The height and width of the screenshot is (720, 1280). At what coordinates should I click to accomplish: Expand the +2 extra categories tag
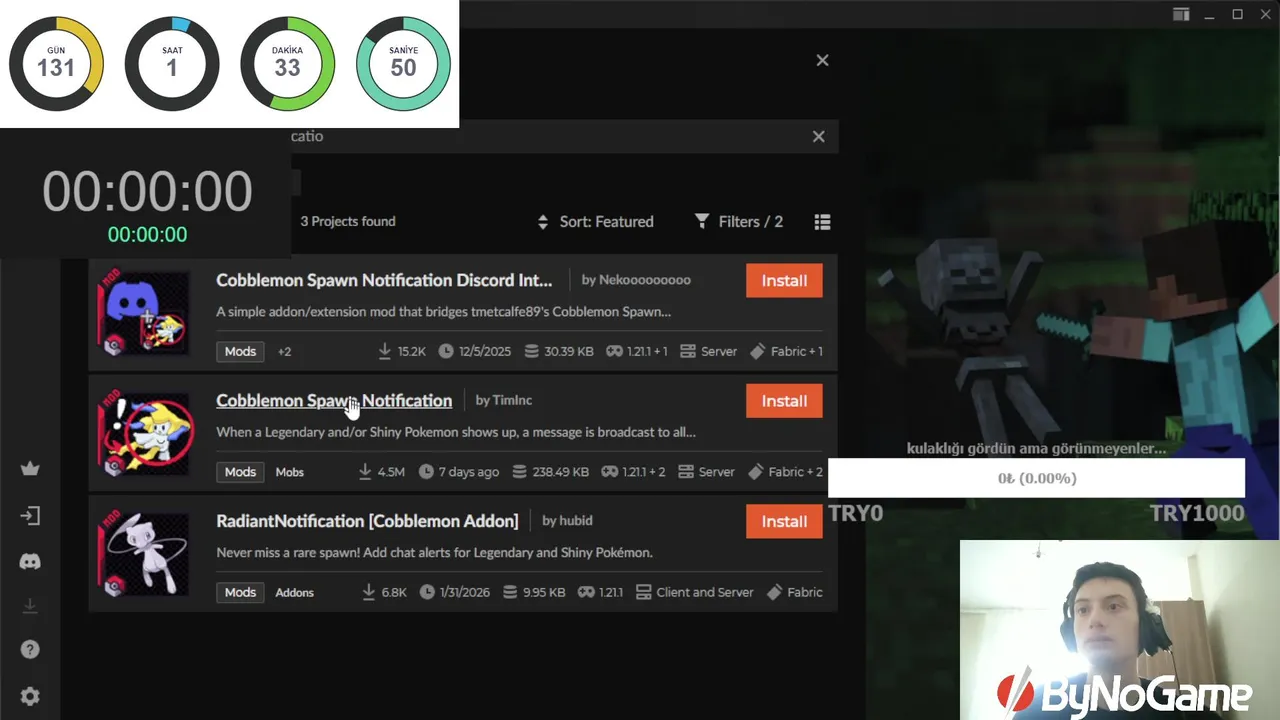coord(284,351)
